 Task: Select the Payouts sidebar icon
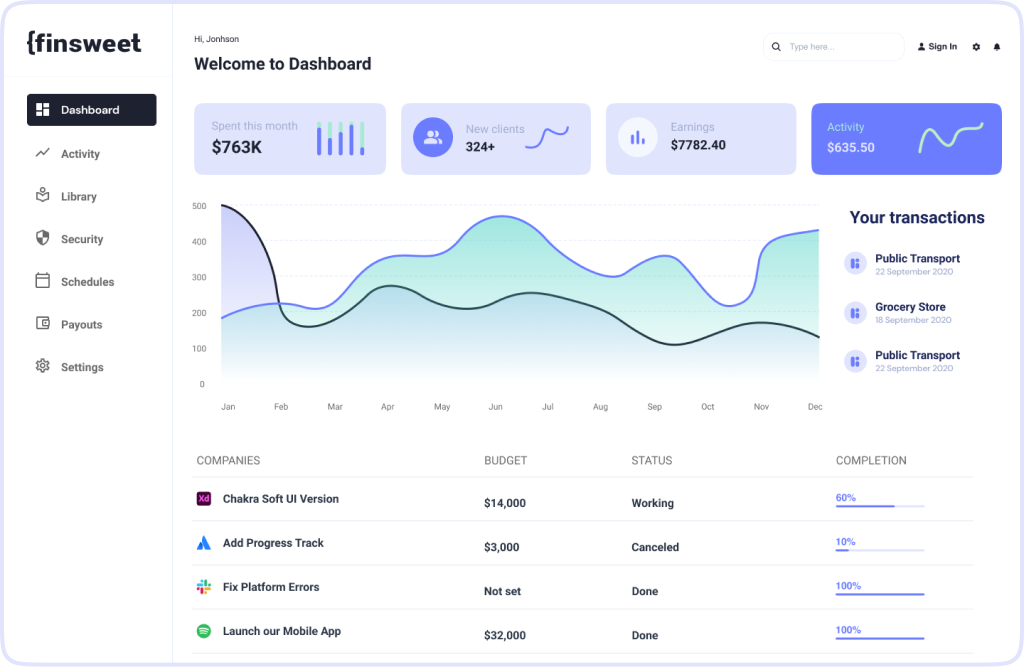(42, 324)
